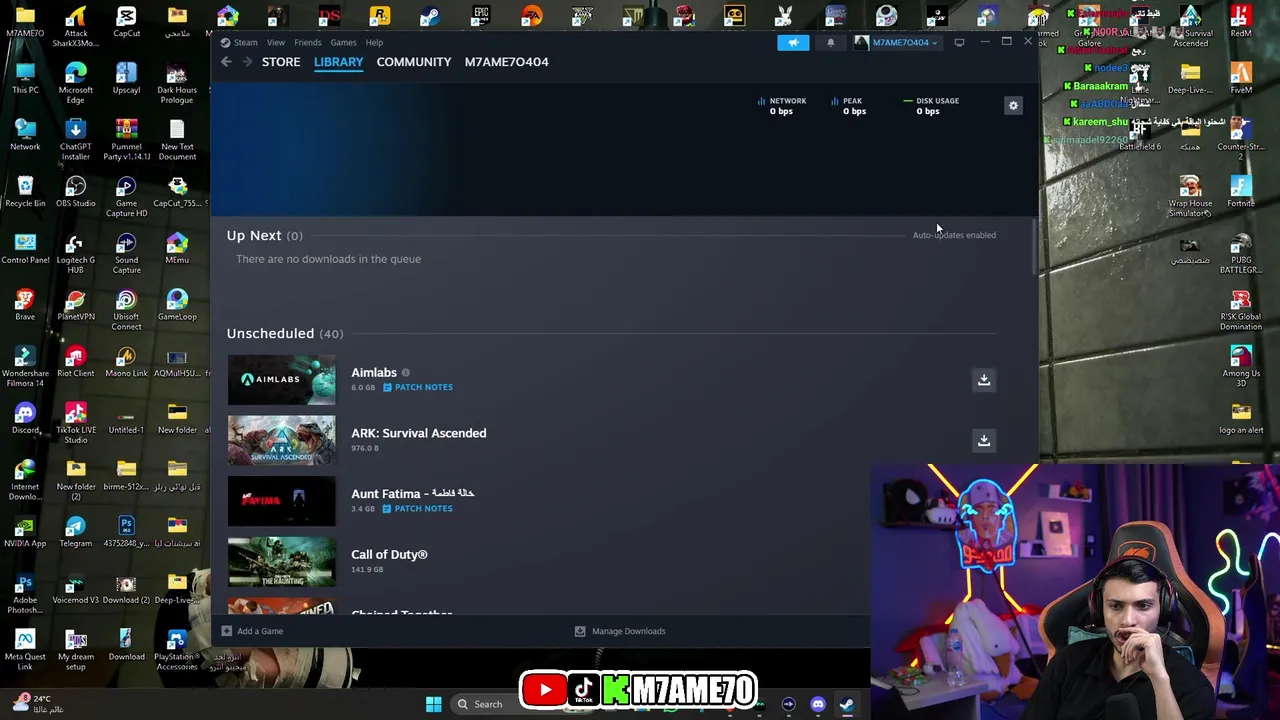The width and height of the screenshot is (1280, 720).
Task: Select the Fortnite desktop icon
Action: click(1241, 192)
